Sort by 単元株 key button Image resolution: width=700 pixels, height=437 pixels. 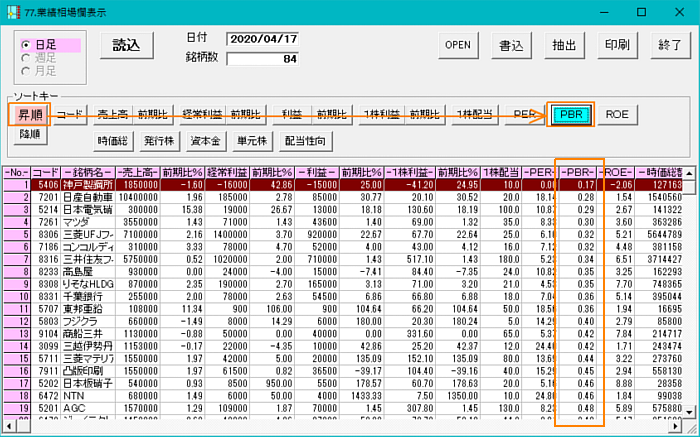(252, 141)
